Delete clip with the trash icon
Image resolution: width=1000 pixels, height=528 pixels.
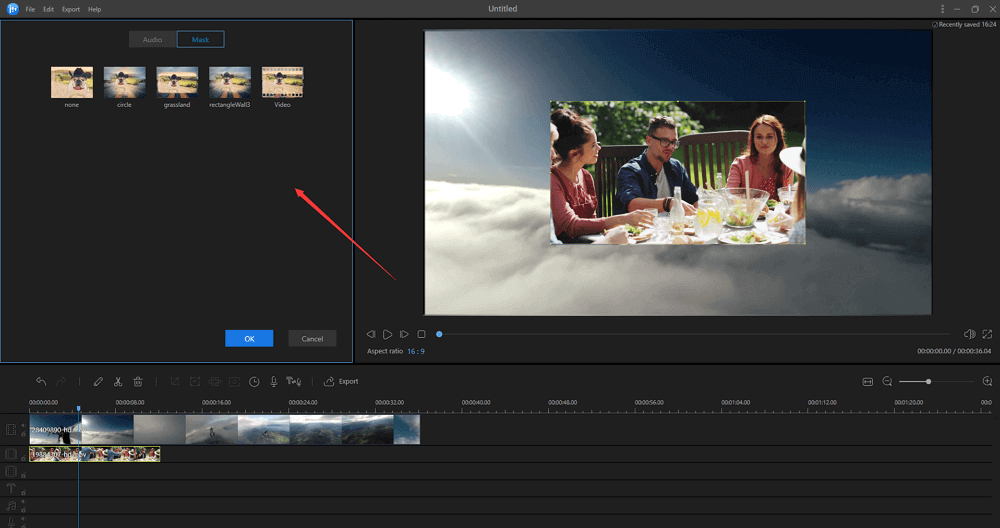point(138,381)
